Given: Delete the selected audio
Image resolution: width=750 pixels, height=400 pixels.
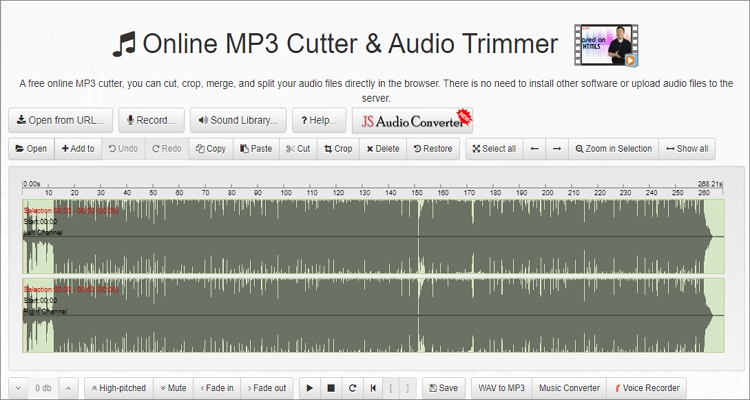Looking at the screenshot, I should coord(383,149).
